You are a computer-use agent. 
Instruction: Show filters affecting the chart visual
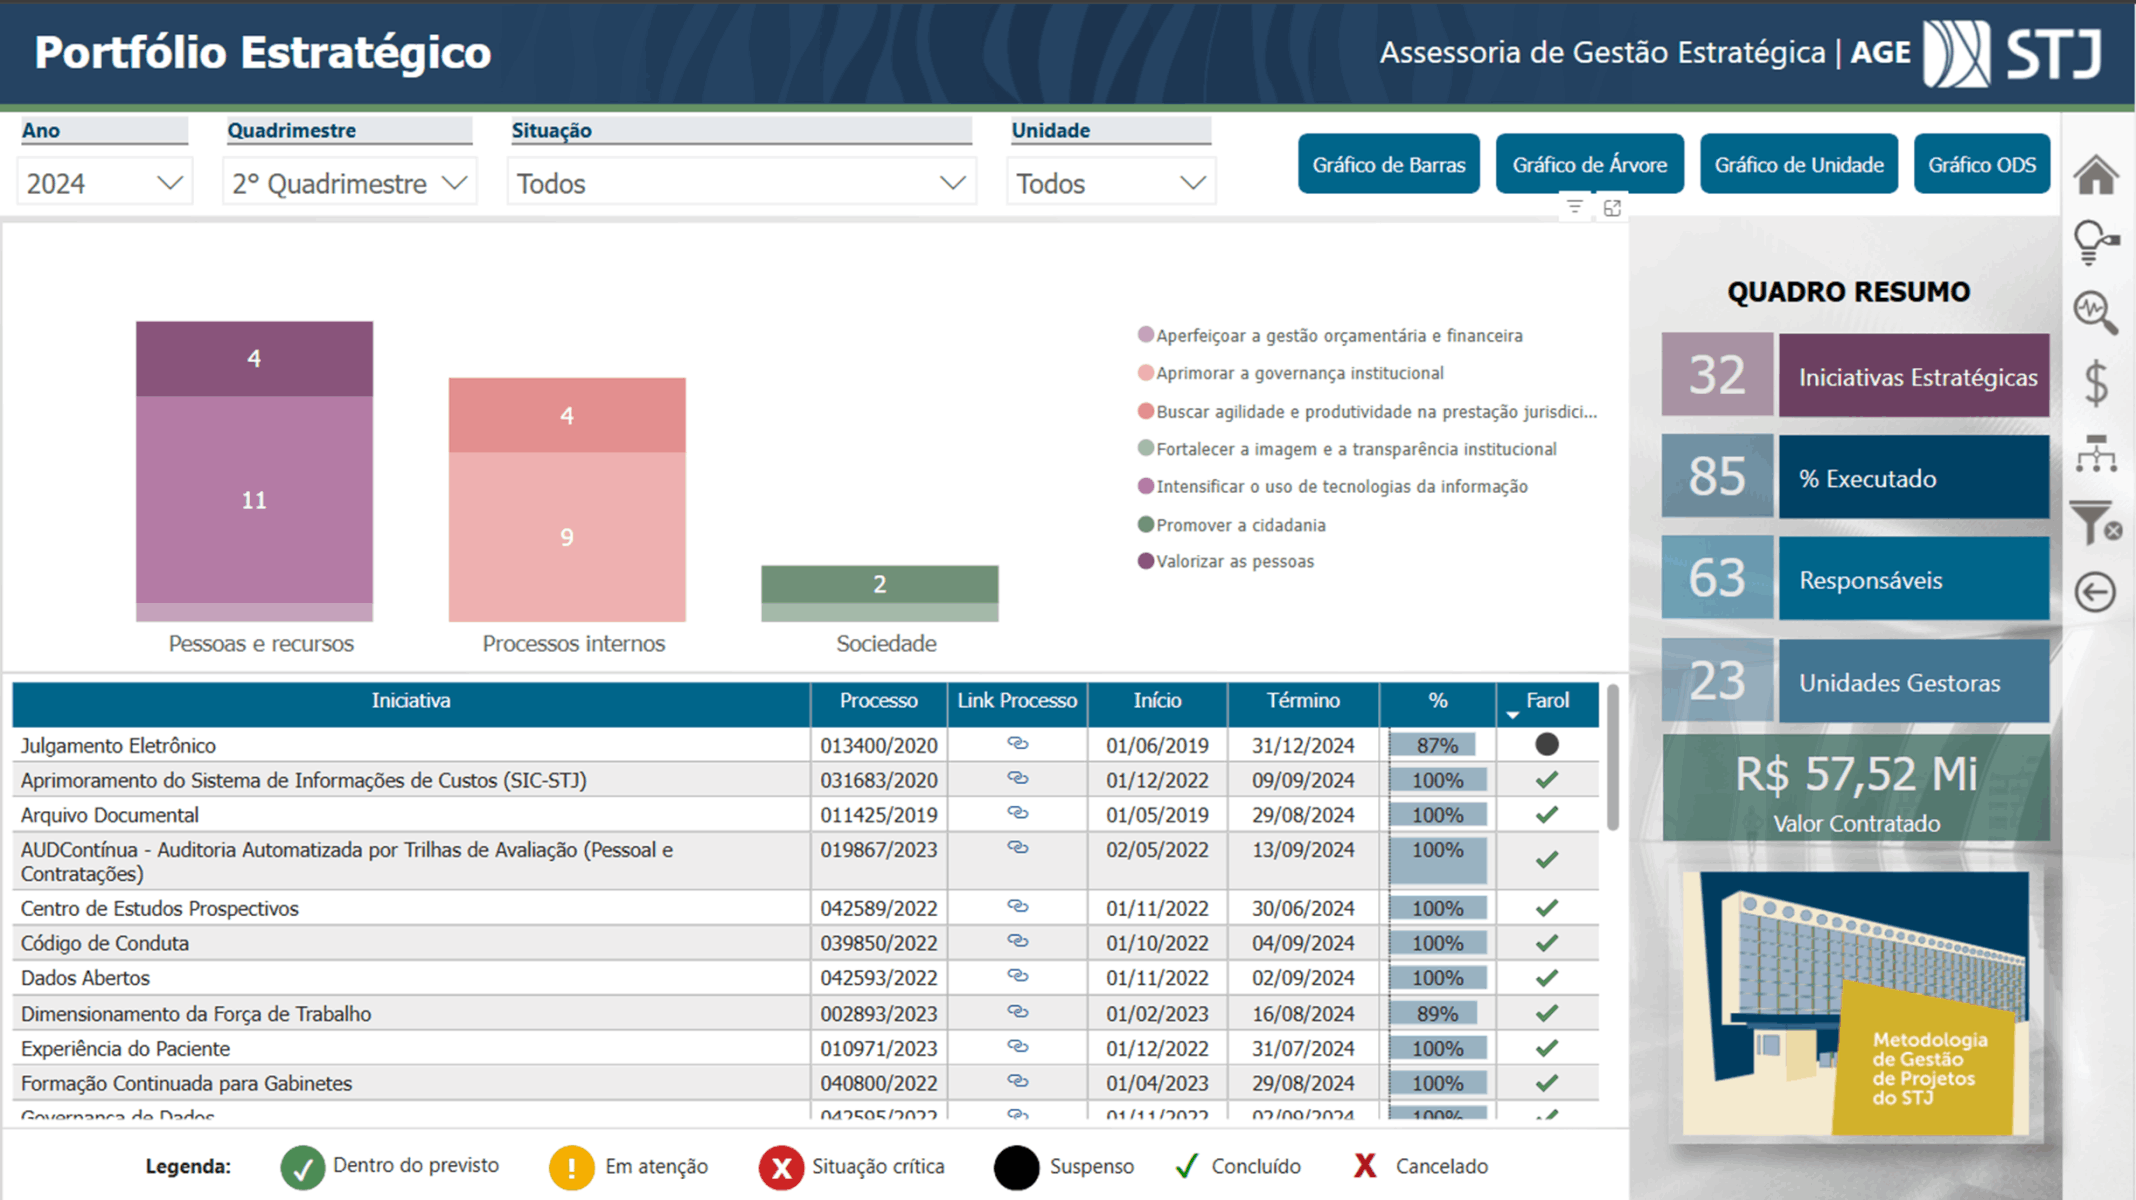coord(1575,207)
